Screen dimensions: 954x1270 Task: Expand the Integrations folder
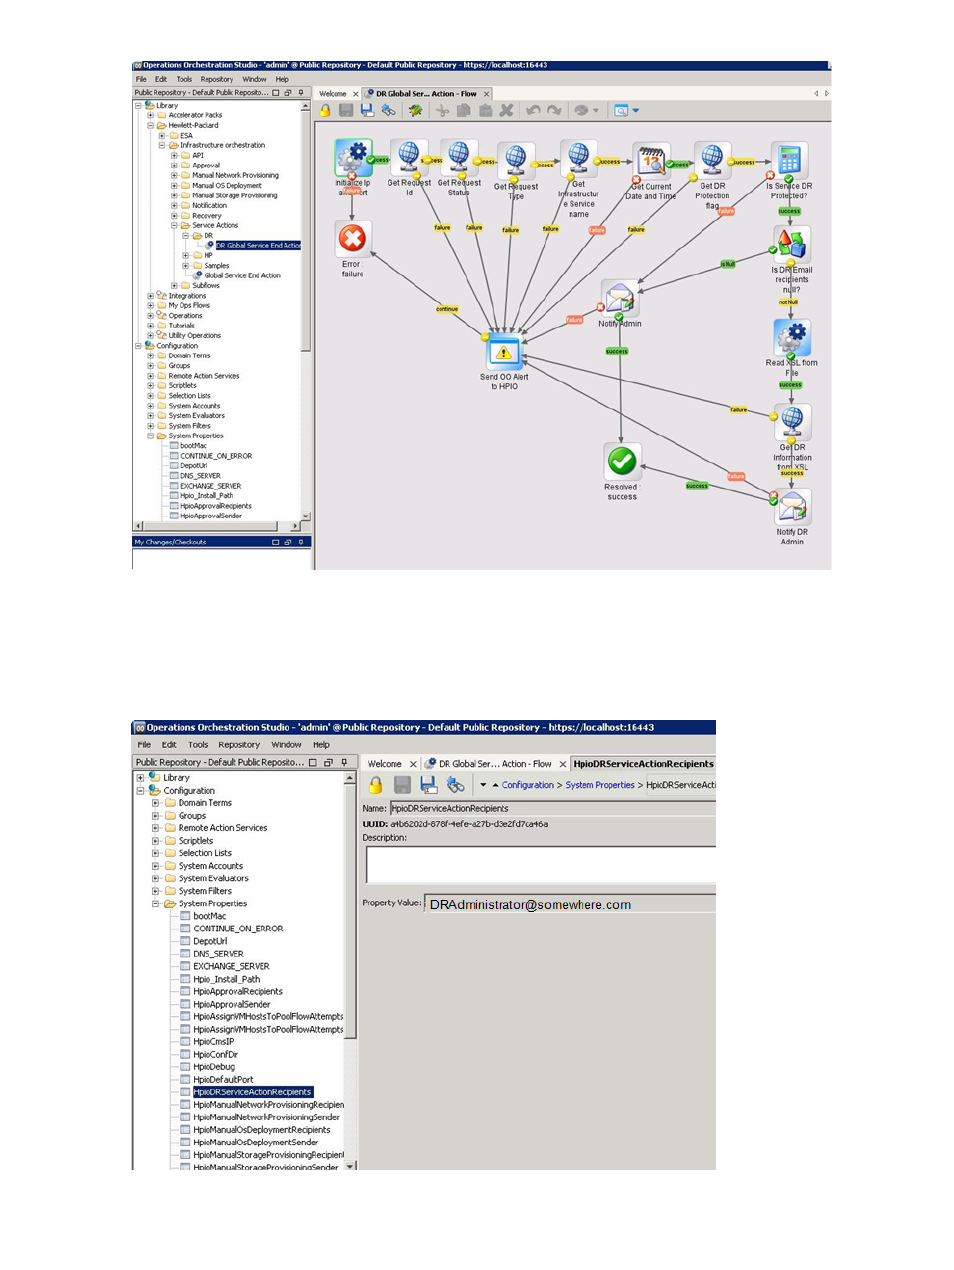point(151,296)
